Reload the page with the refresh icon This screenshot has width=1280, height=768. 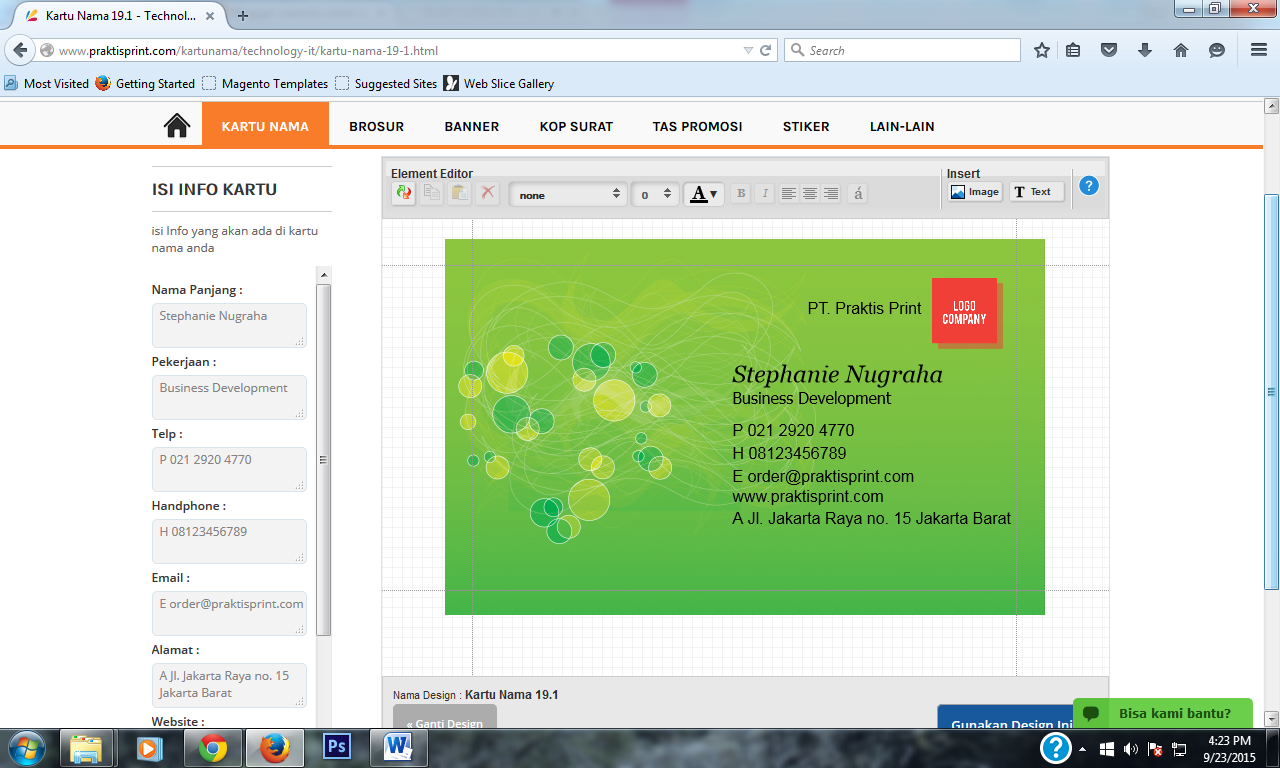[766, 50]
